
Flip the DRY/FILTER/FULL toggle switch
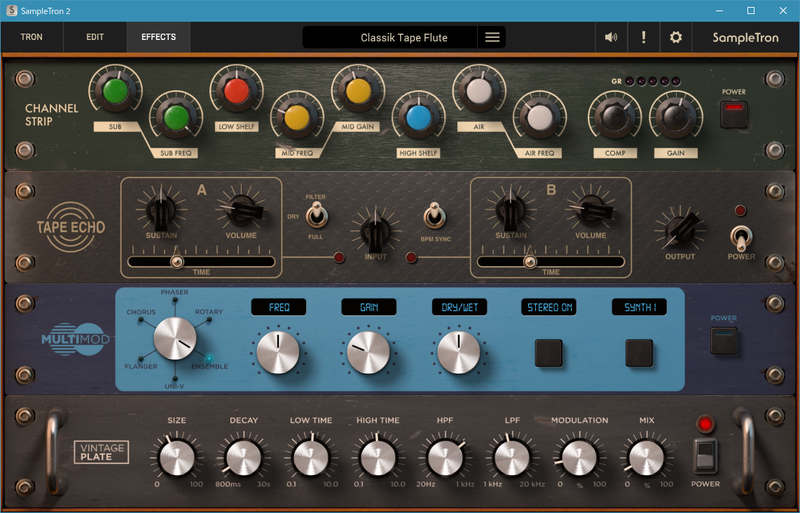pyautogui.click(x=316, y=215)
